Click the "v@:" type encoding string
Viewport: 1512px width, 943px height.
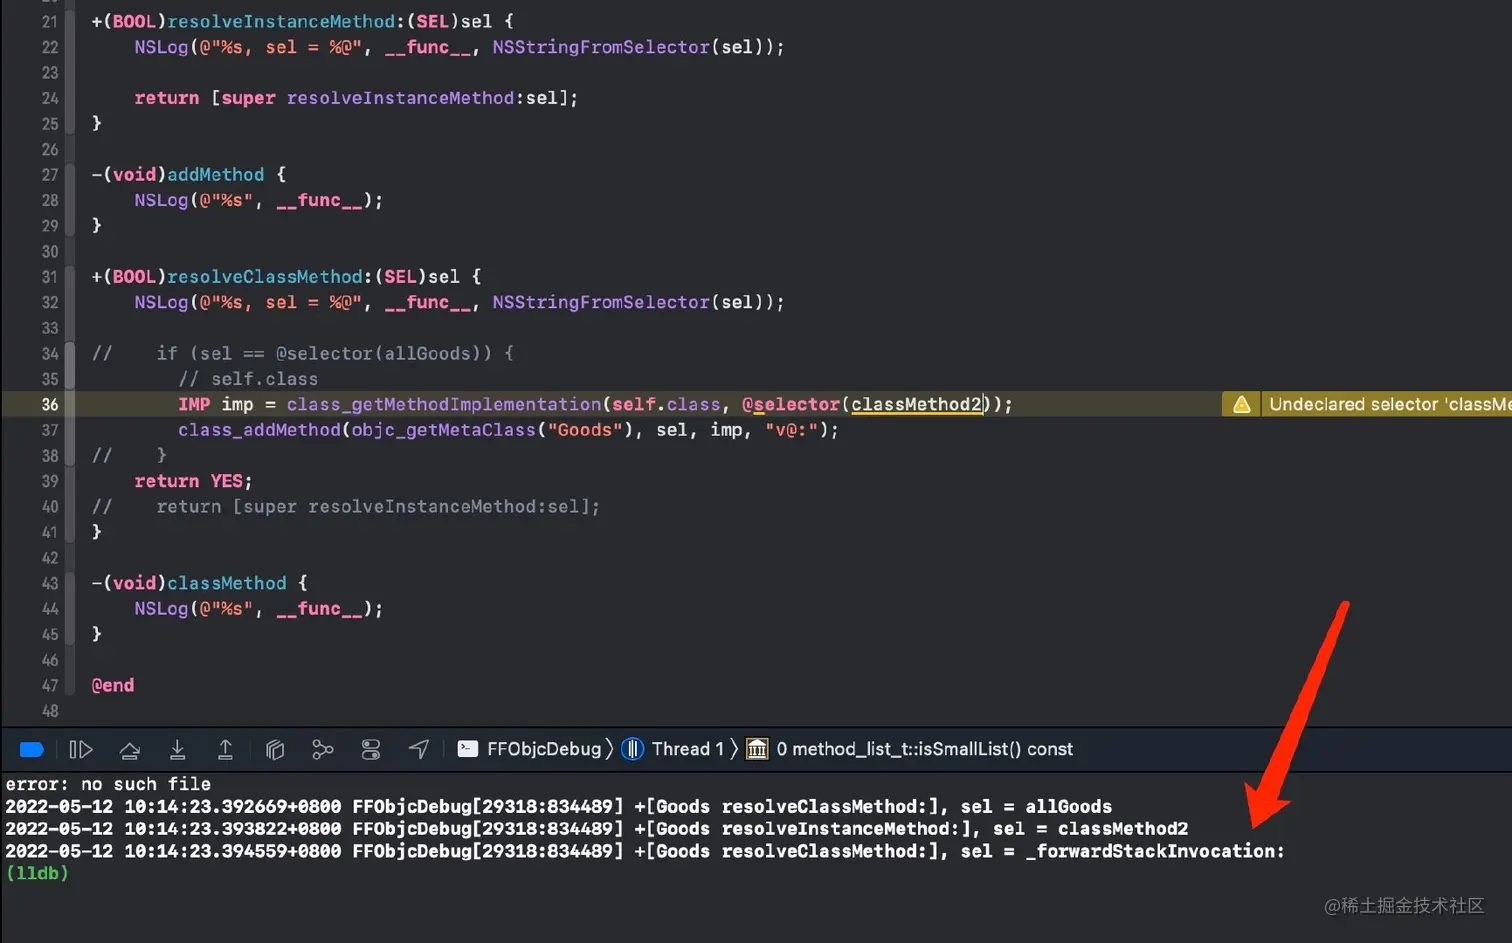click(792, 430)
